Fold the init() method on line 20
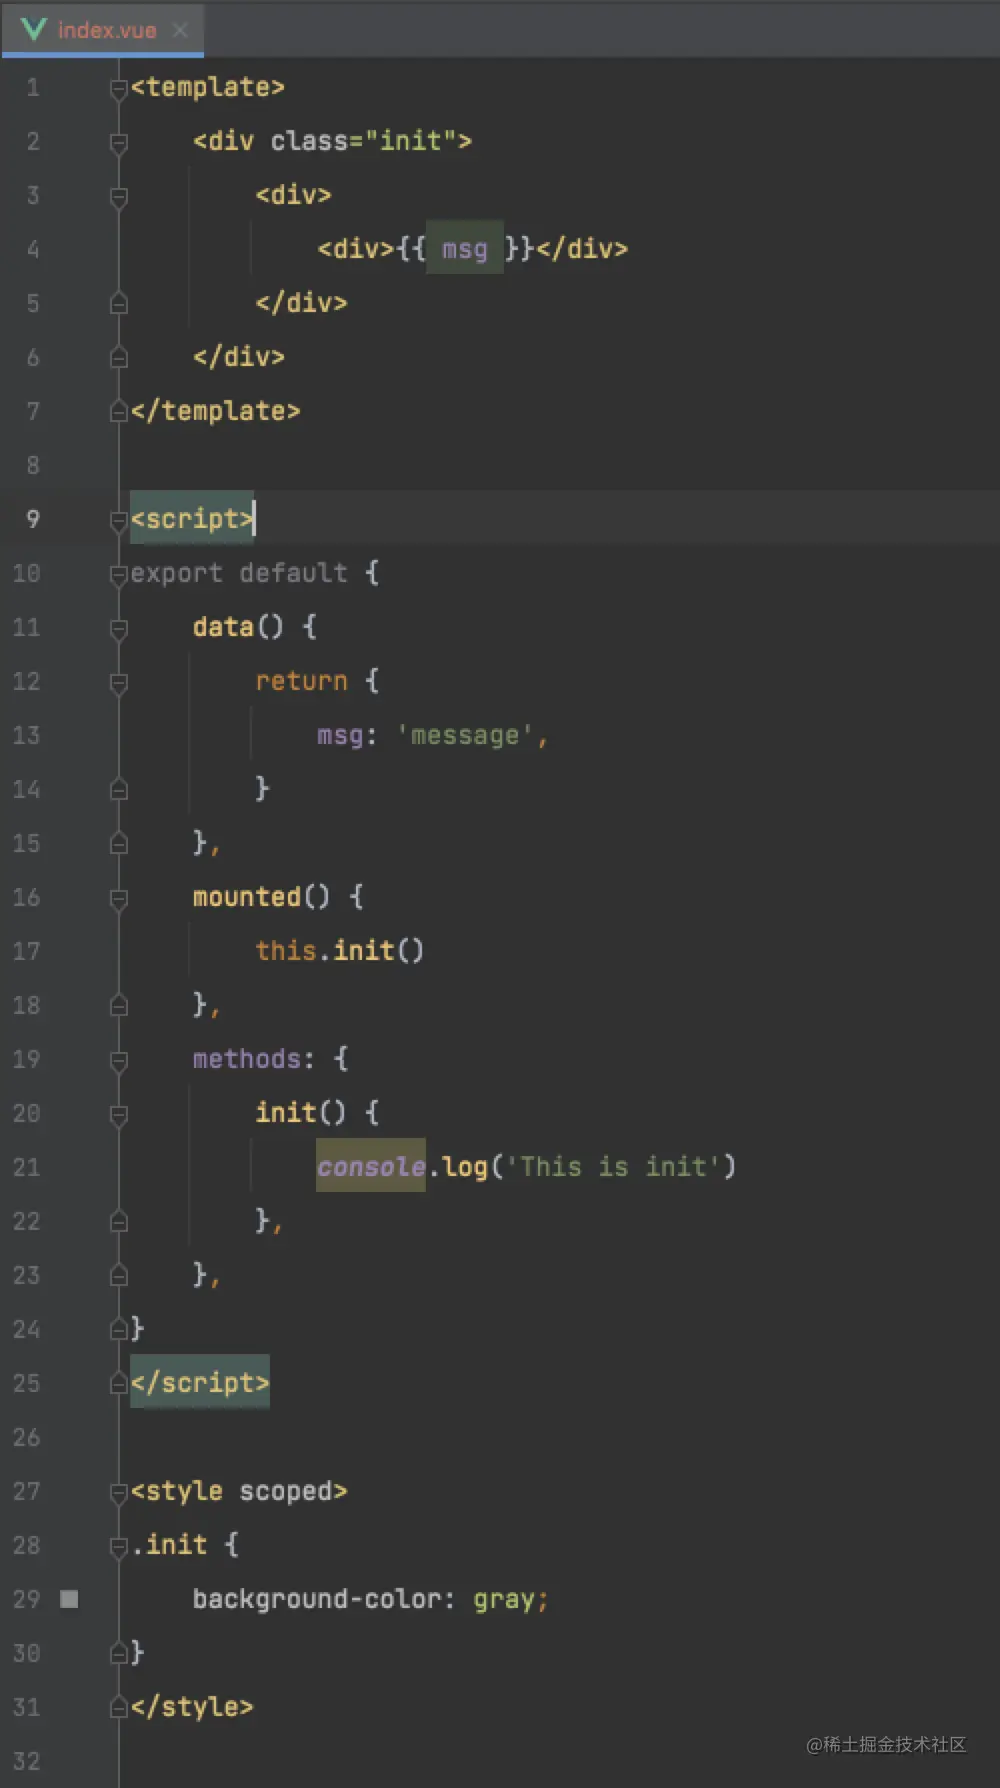 (x=119, y=1114)
